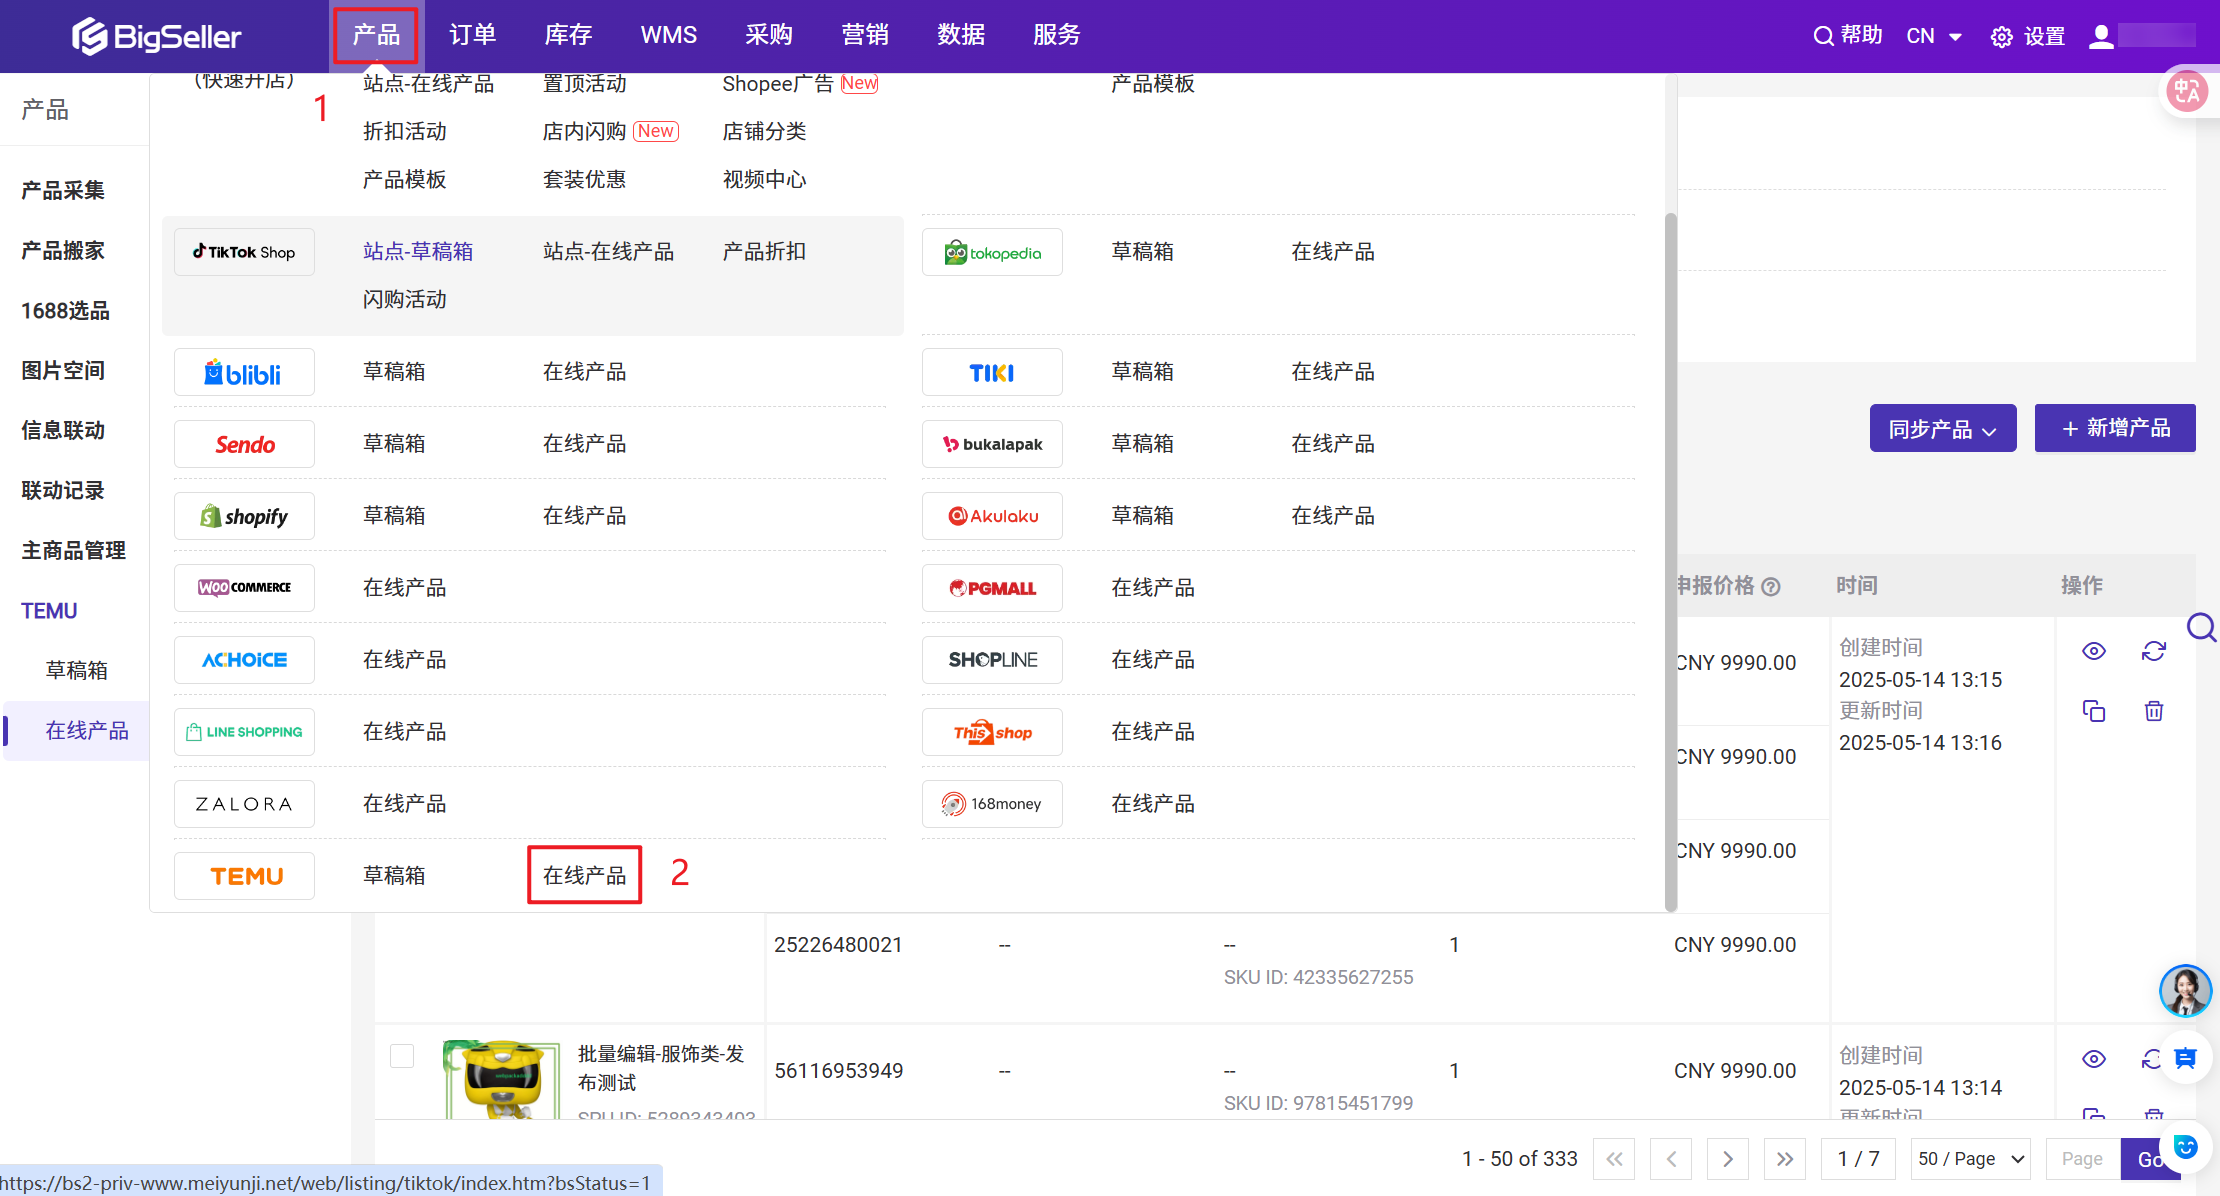Open 视频中心 menu link
The image size is (2220, 1196).
point(764,180)
